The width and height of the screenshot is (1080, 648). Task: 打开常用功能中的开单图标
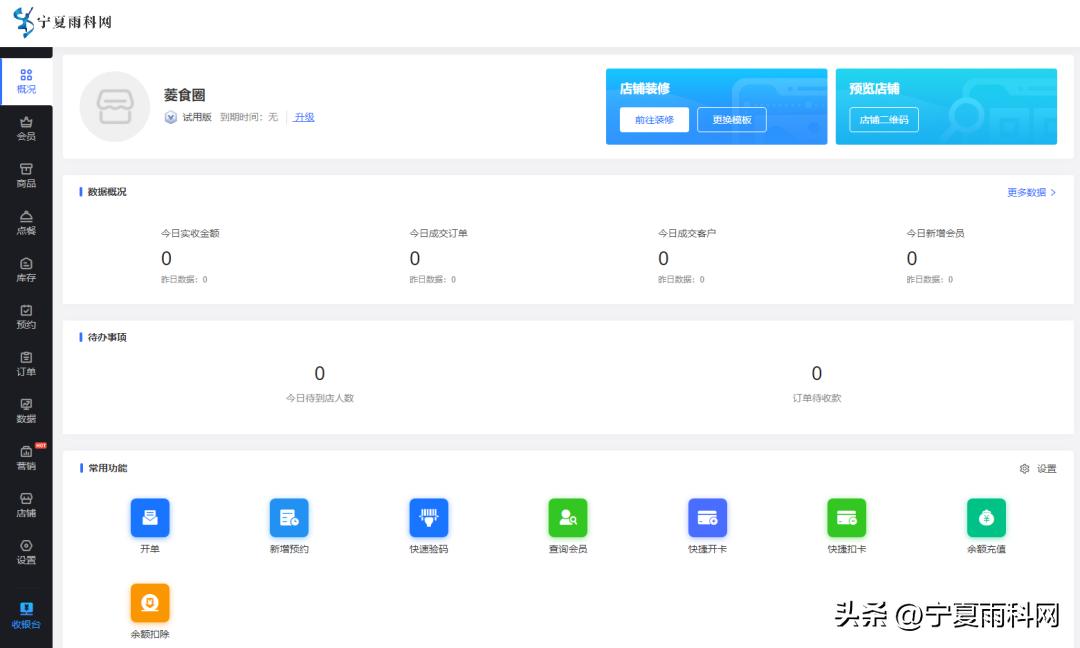click(x=149, y=517)
